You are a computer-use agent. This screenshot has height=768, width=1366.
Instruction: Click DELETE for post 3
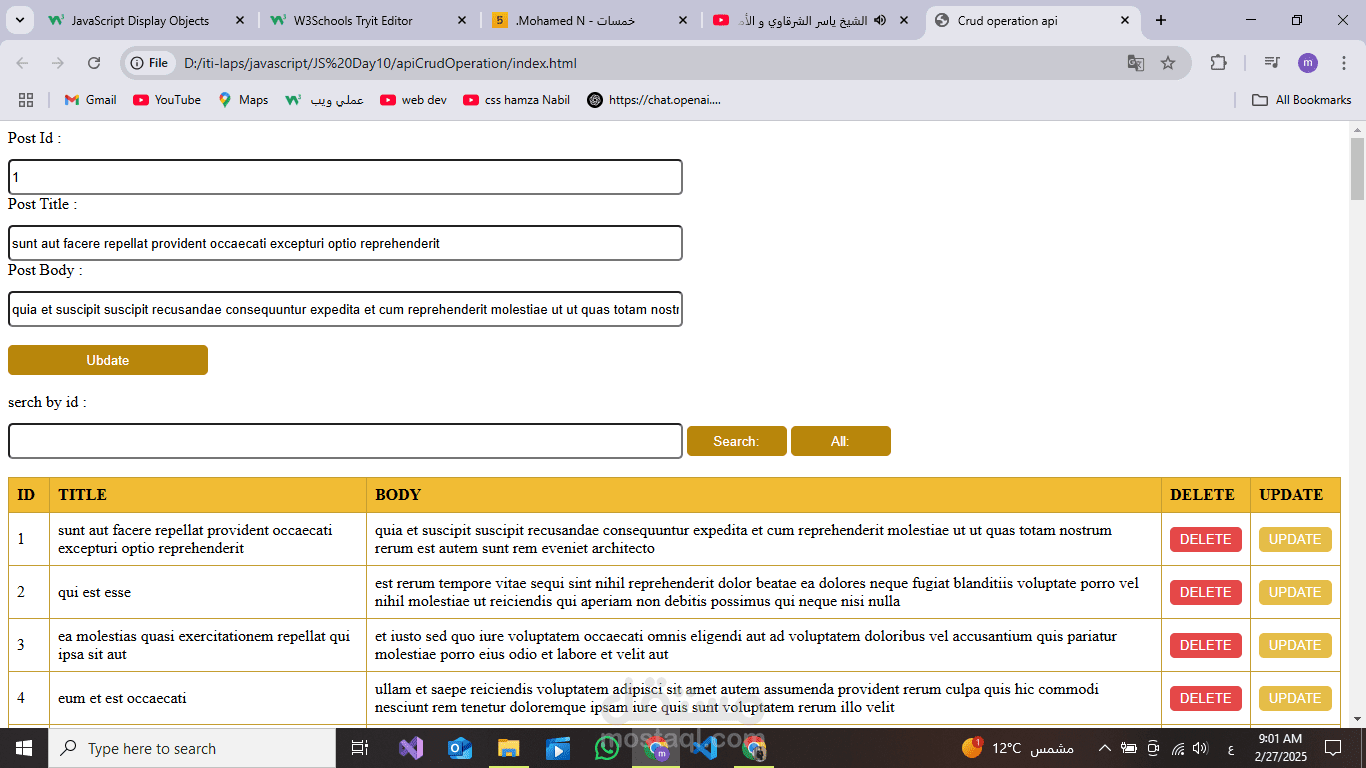1206,645
